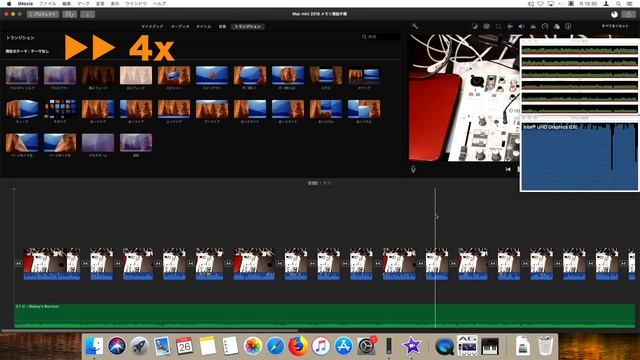The image size is (640, 360).
Task: Select the green background music track
Action: (325, 316)
